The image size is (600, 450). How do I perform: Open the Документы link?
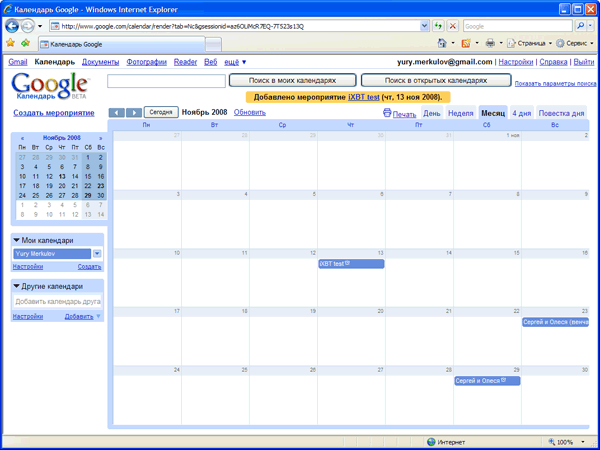pos(101,62)
